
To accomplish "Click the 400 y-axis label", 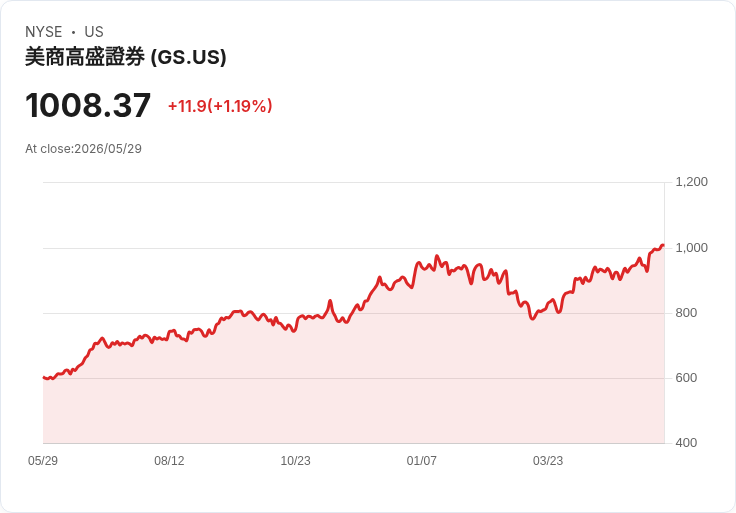I will [686, 443].
